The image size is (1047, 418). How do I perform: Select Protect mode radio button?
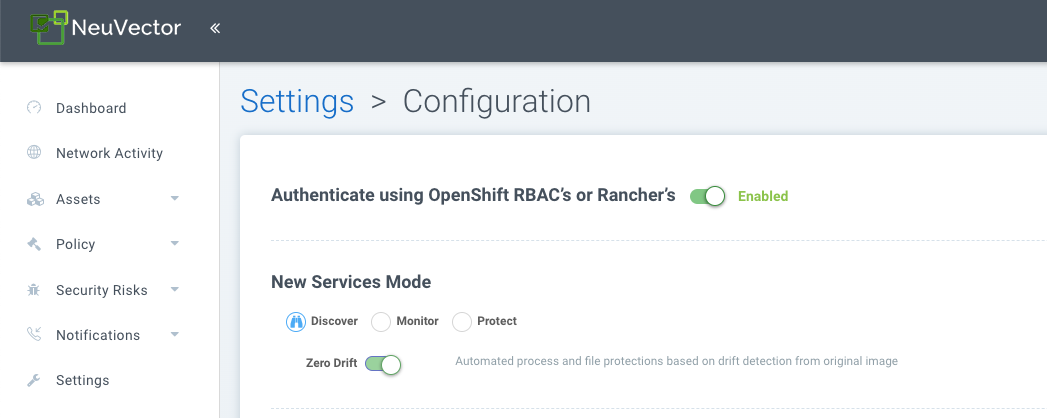point(462,321)
